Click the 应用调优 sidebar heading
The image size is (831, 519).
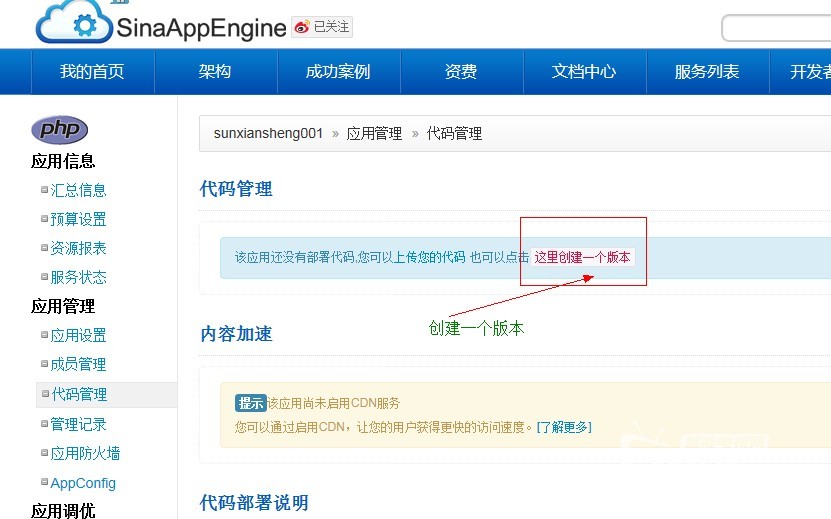(x=63, y=511)
